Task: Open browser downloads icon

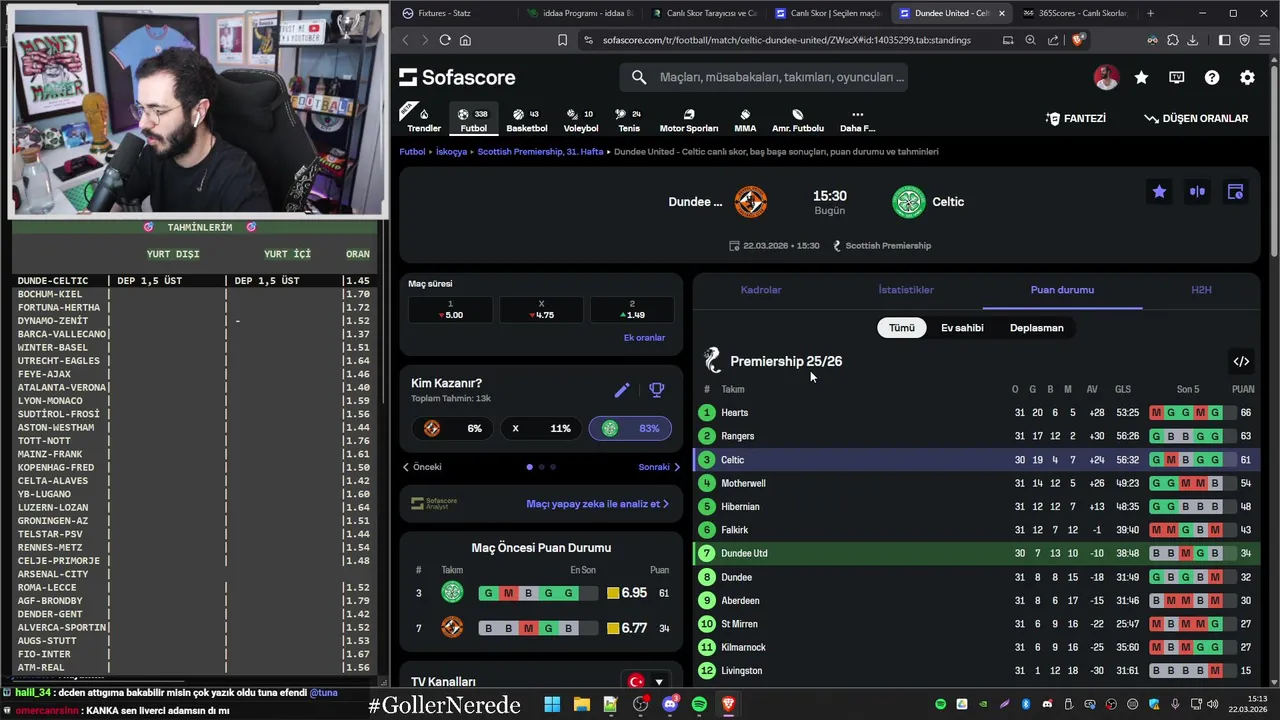Action: click(1192, 40)
